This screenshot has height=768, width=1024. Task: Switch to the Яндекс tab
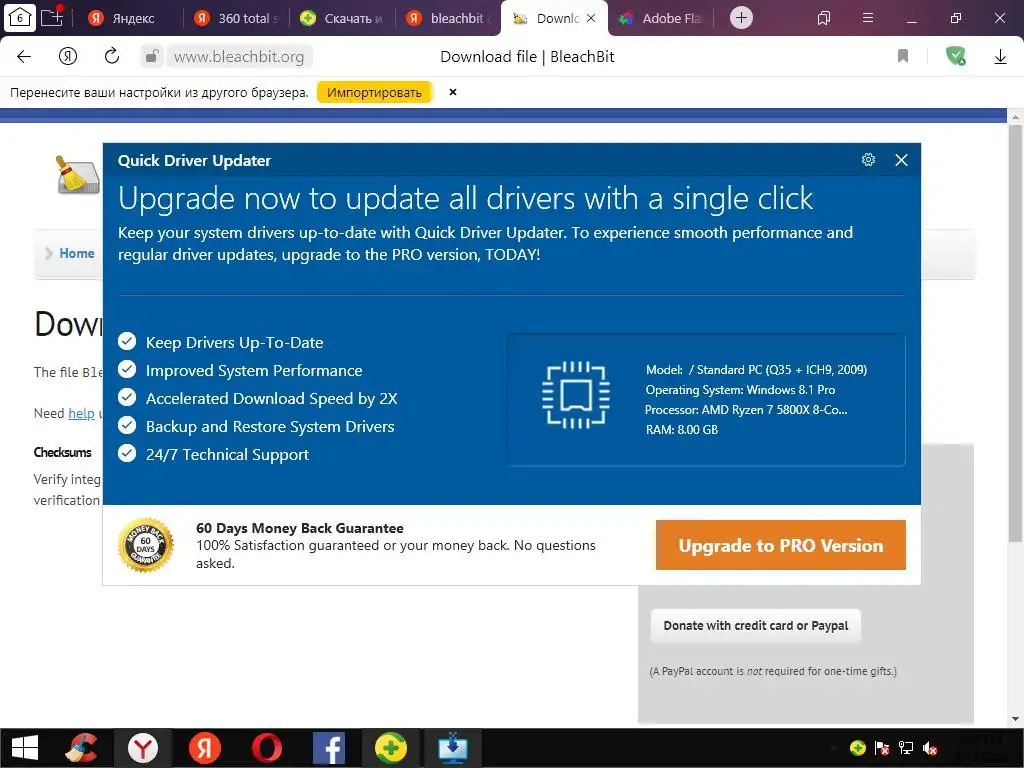[x=122, y=18]
